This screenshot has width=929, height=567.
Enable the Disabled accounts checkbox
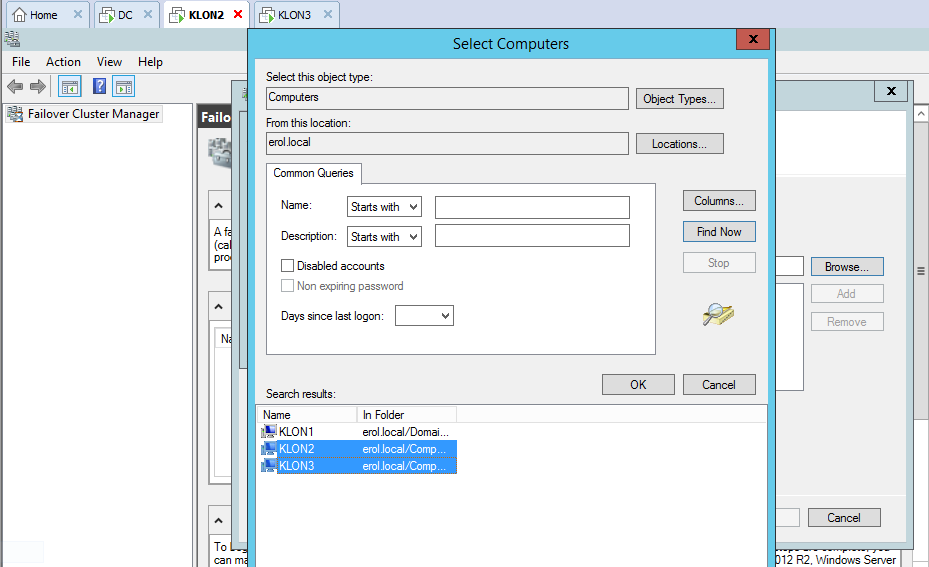click(x=288, y=266)
